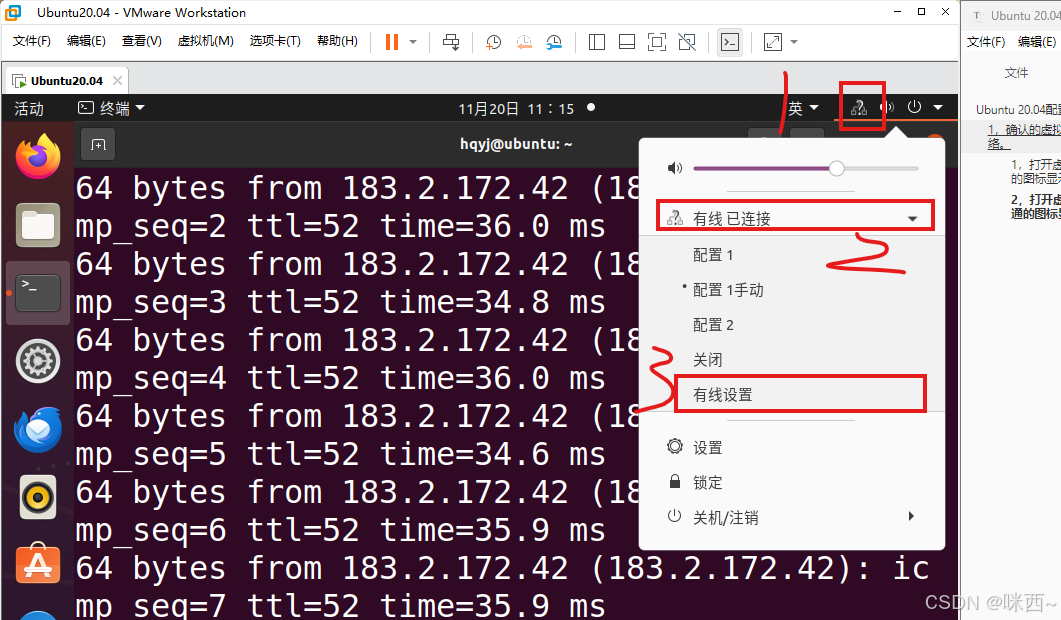The width and height of the screenshot is (1061, 620).
Task: Toggle the thumbnail bar layout icon
Action: [627, 42]
